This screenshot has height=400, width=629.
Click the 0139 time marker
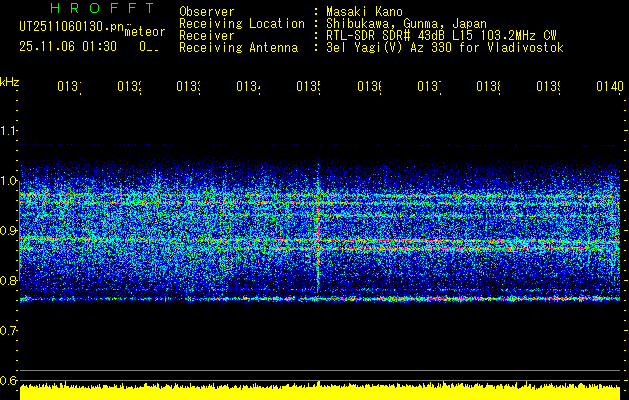[x=548, y=86]
